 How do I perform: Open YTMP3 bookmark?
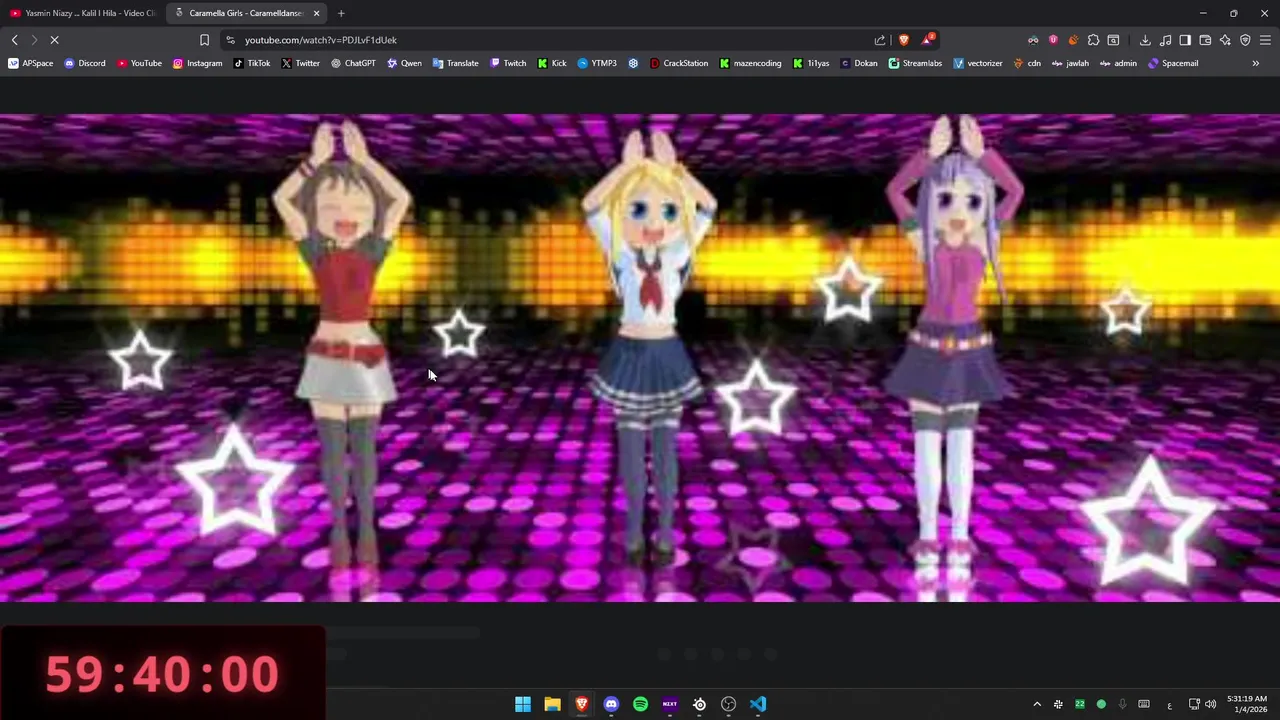(597, 63)
